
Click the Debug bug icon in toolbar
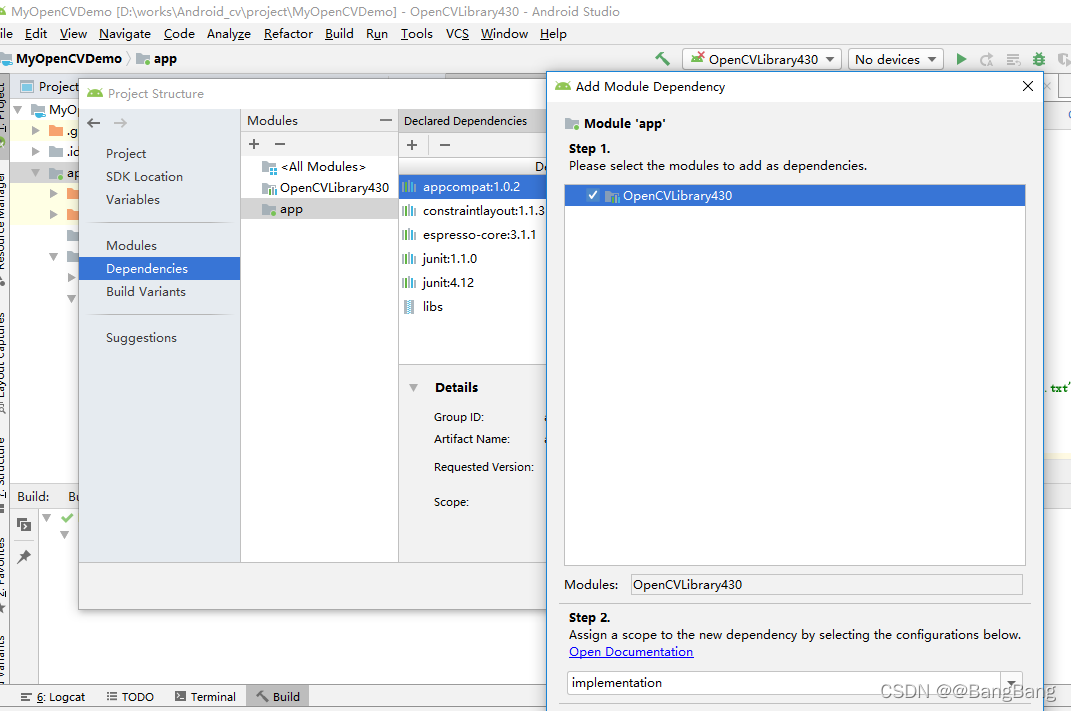(x=1039, y=59)
